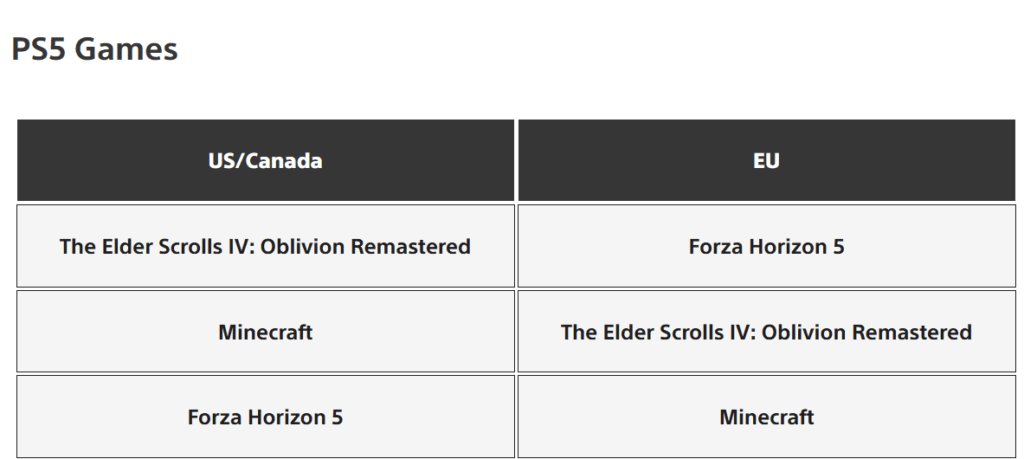This screenshot has width=1024, height=459.
Task: Select the EU column header
Action: [767, 160]
